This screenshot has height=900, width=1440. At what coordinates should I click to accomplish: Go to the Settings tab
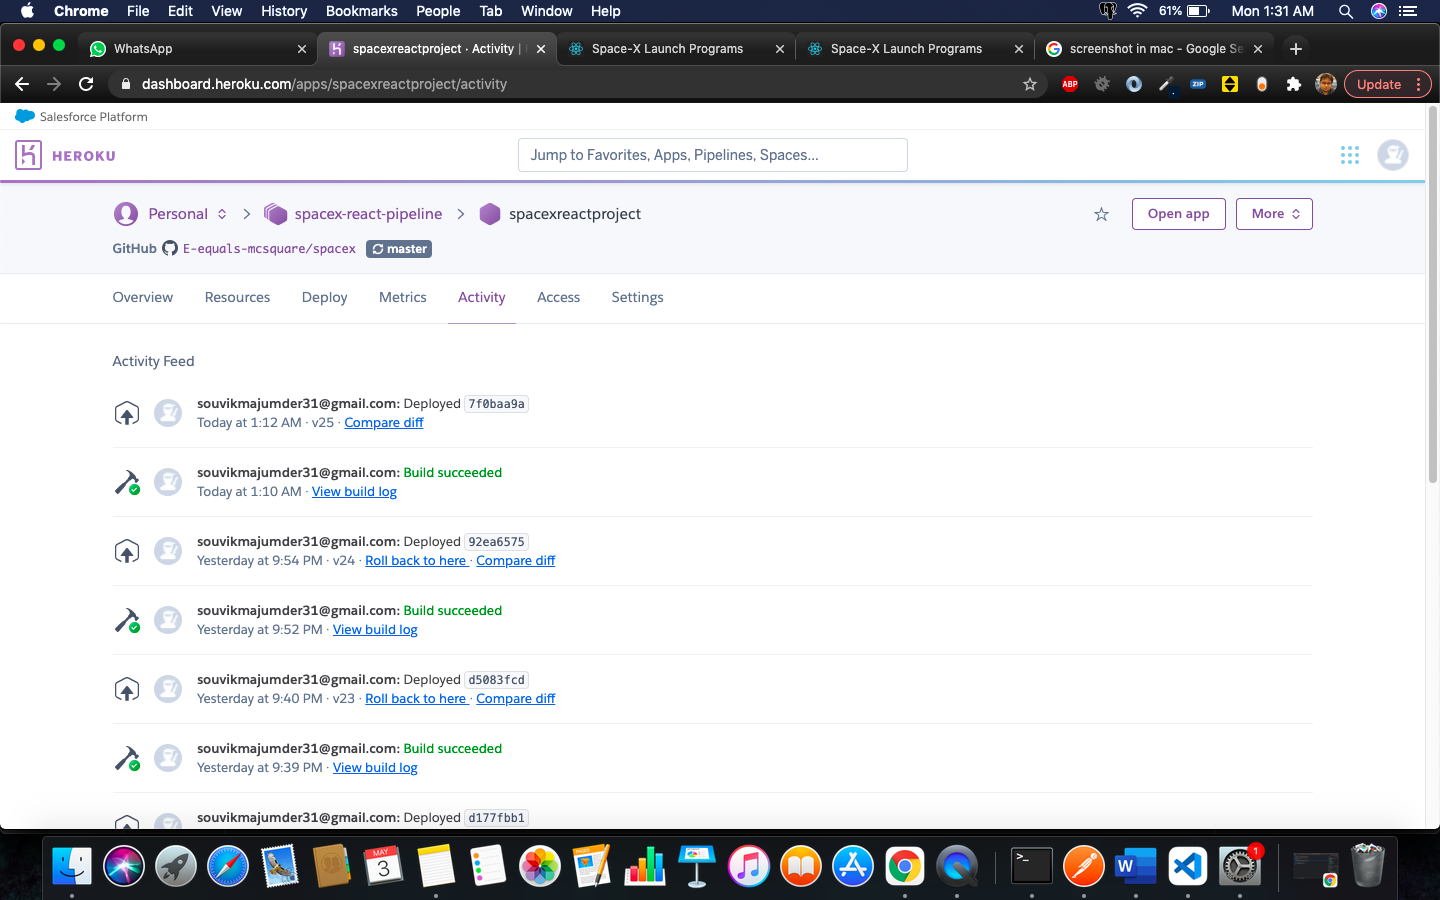pos(638,297)
